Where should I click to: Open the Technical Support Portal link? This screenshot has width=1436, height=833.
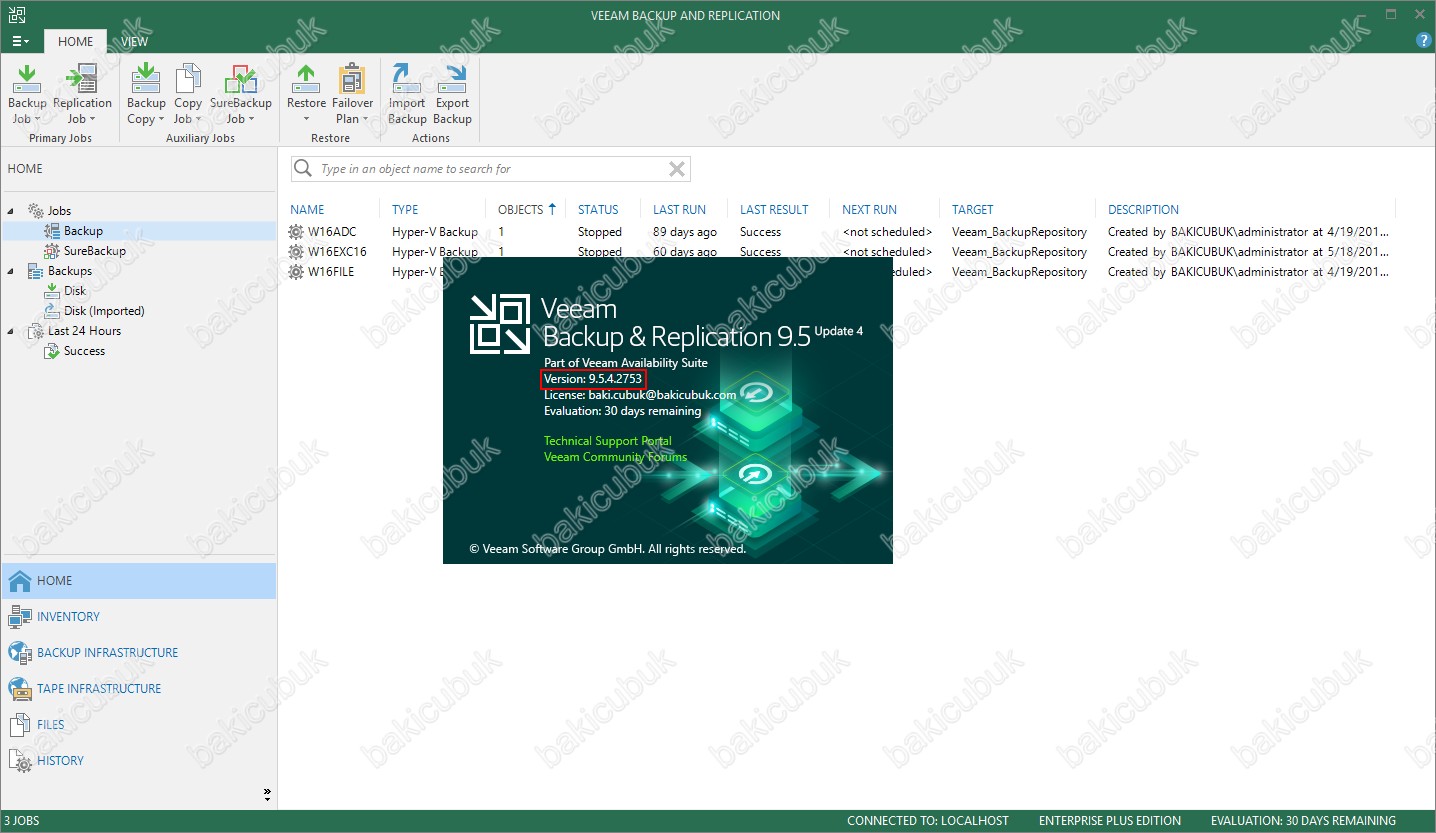point(607,441)
